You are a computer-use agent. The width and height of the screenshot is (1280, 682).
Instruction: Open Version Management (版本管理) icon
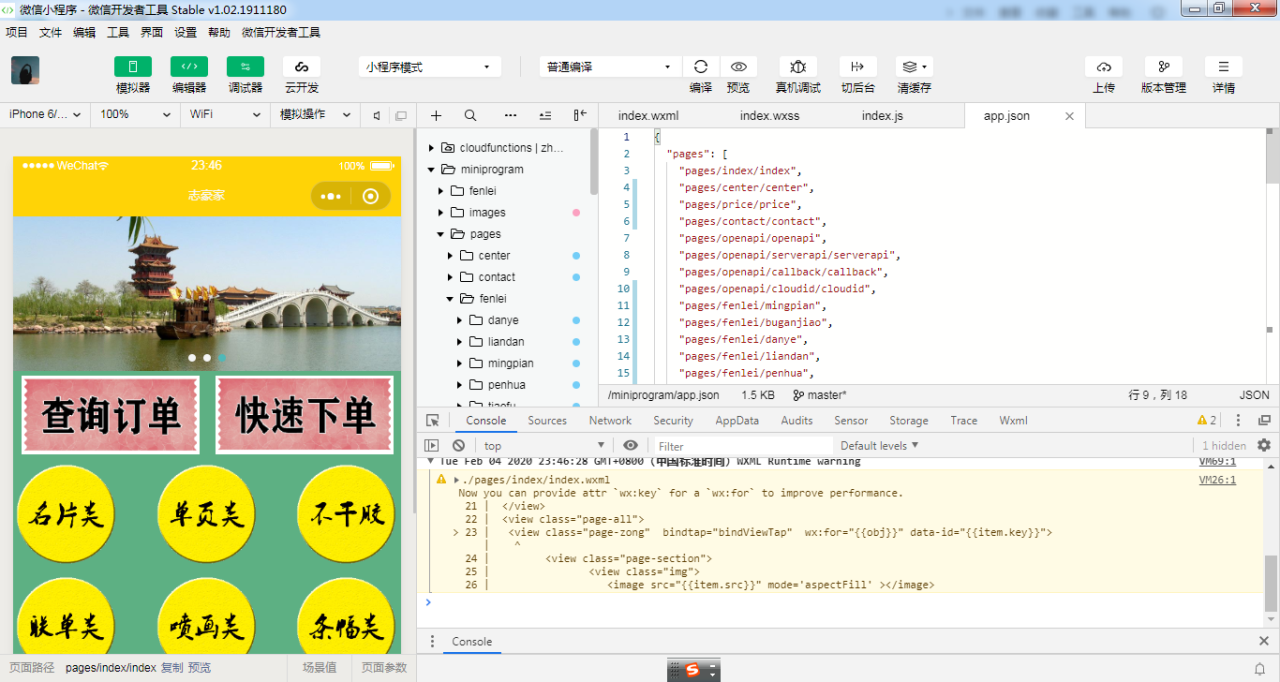1163,67
